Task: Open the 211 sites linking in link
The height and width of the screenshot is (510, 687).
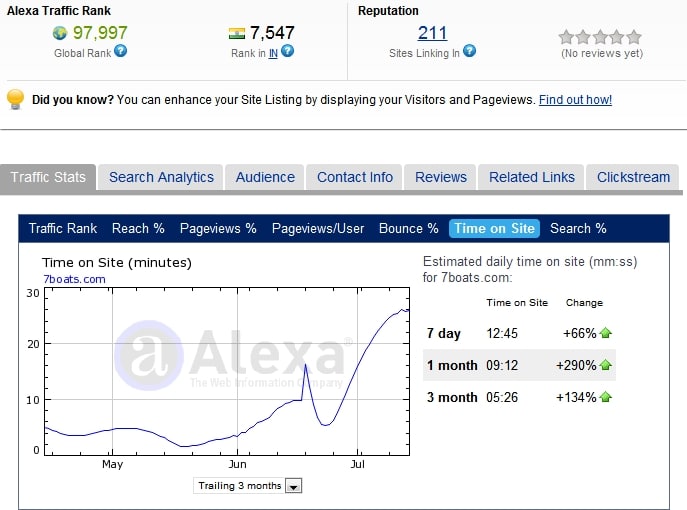Action: pyautogui.click(x=432, y=33)
